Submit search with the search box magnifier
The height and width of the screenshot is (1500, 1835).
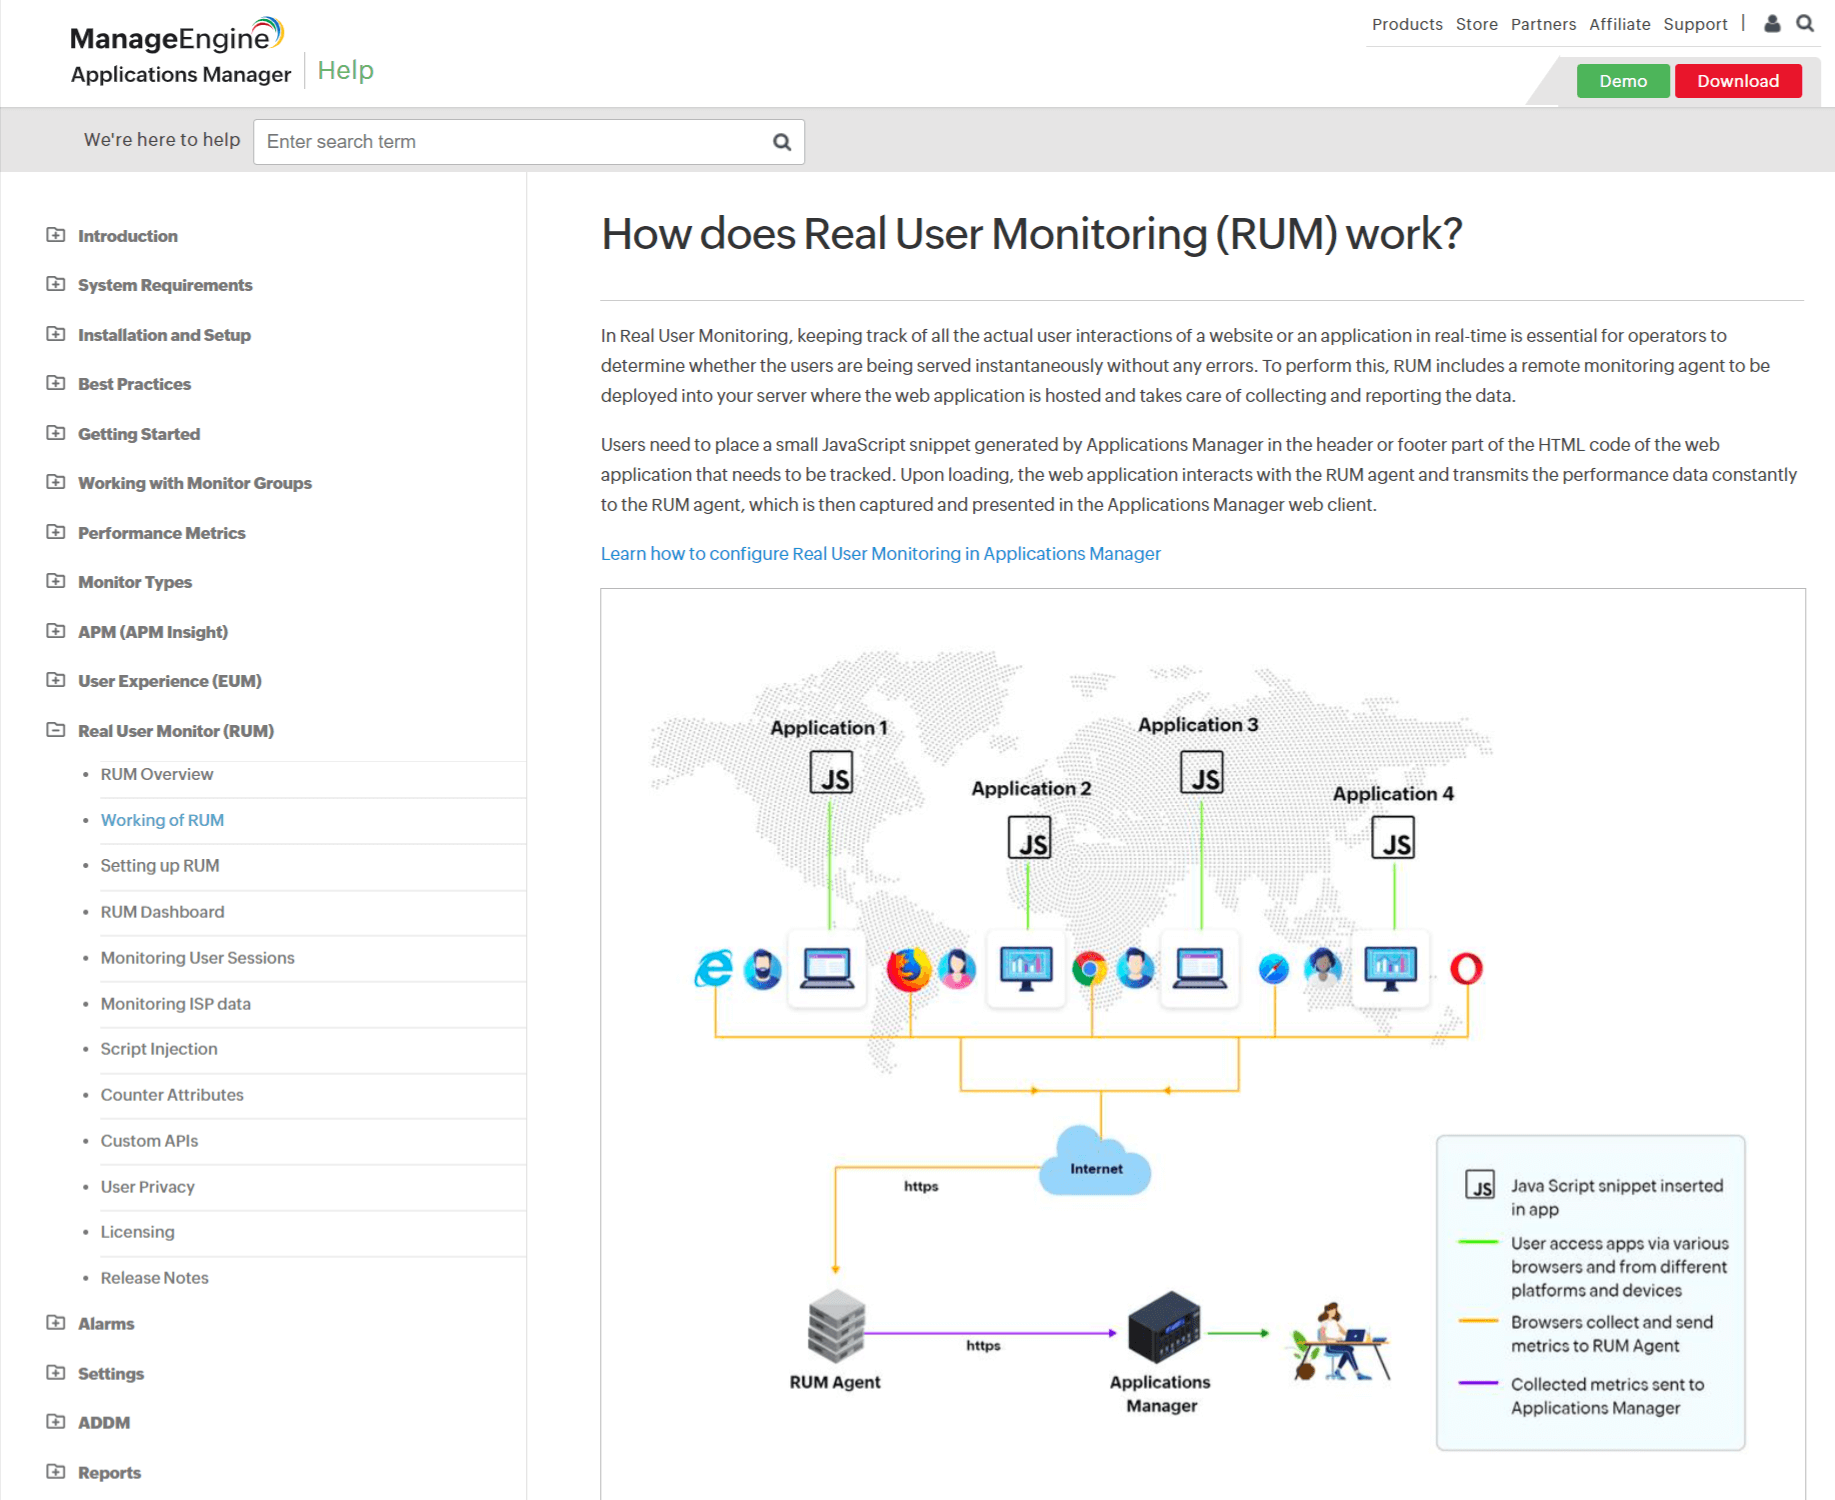(782, 142)
